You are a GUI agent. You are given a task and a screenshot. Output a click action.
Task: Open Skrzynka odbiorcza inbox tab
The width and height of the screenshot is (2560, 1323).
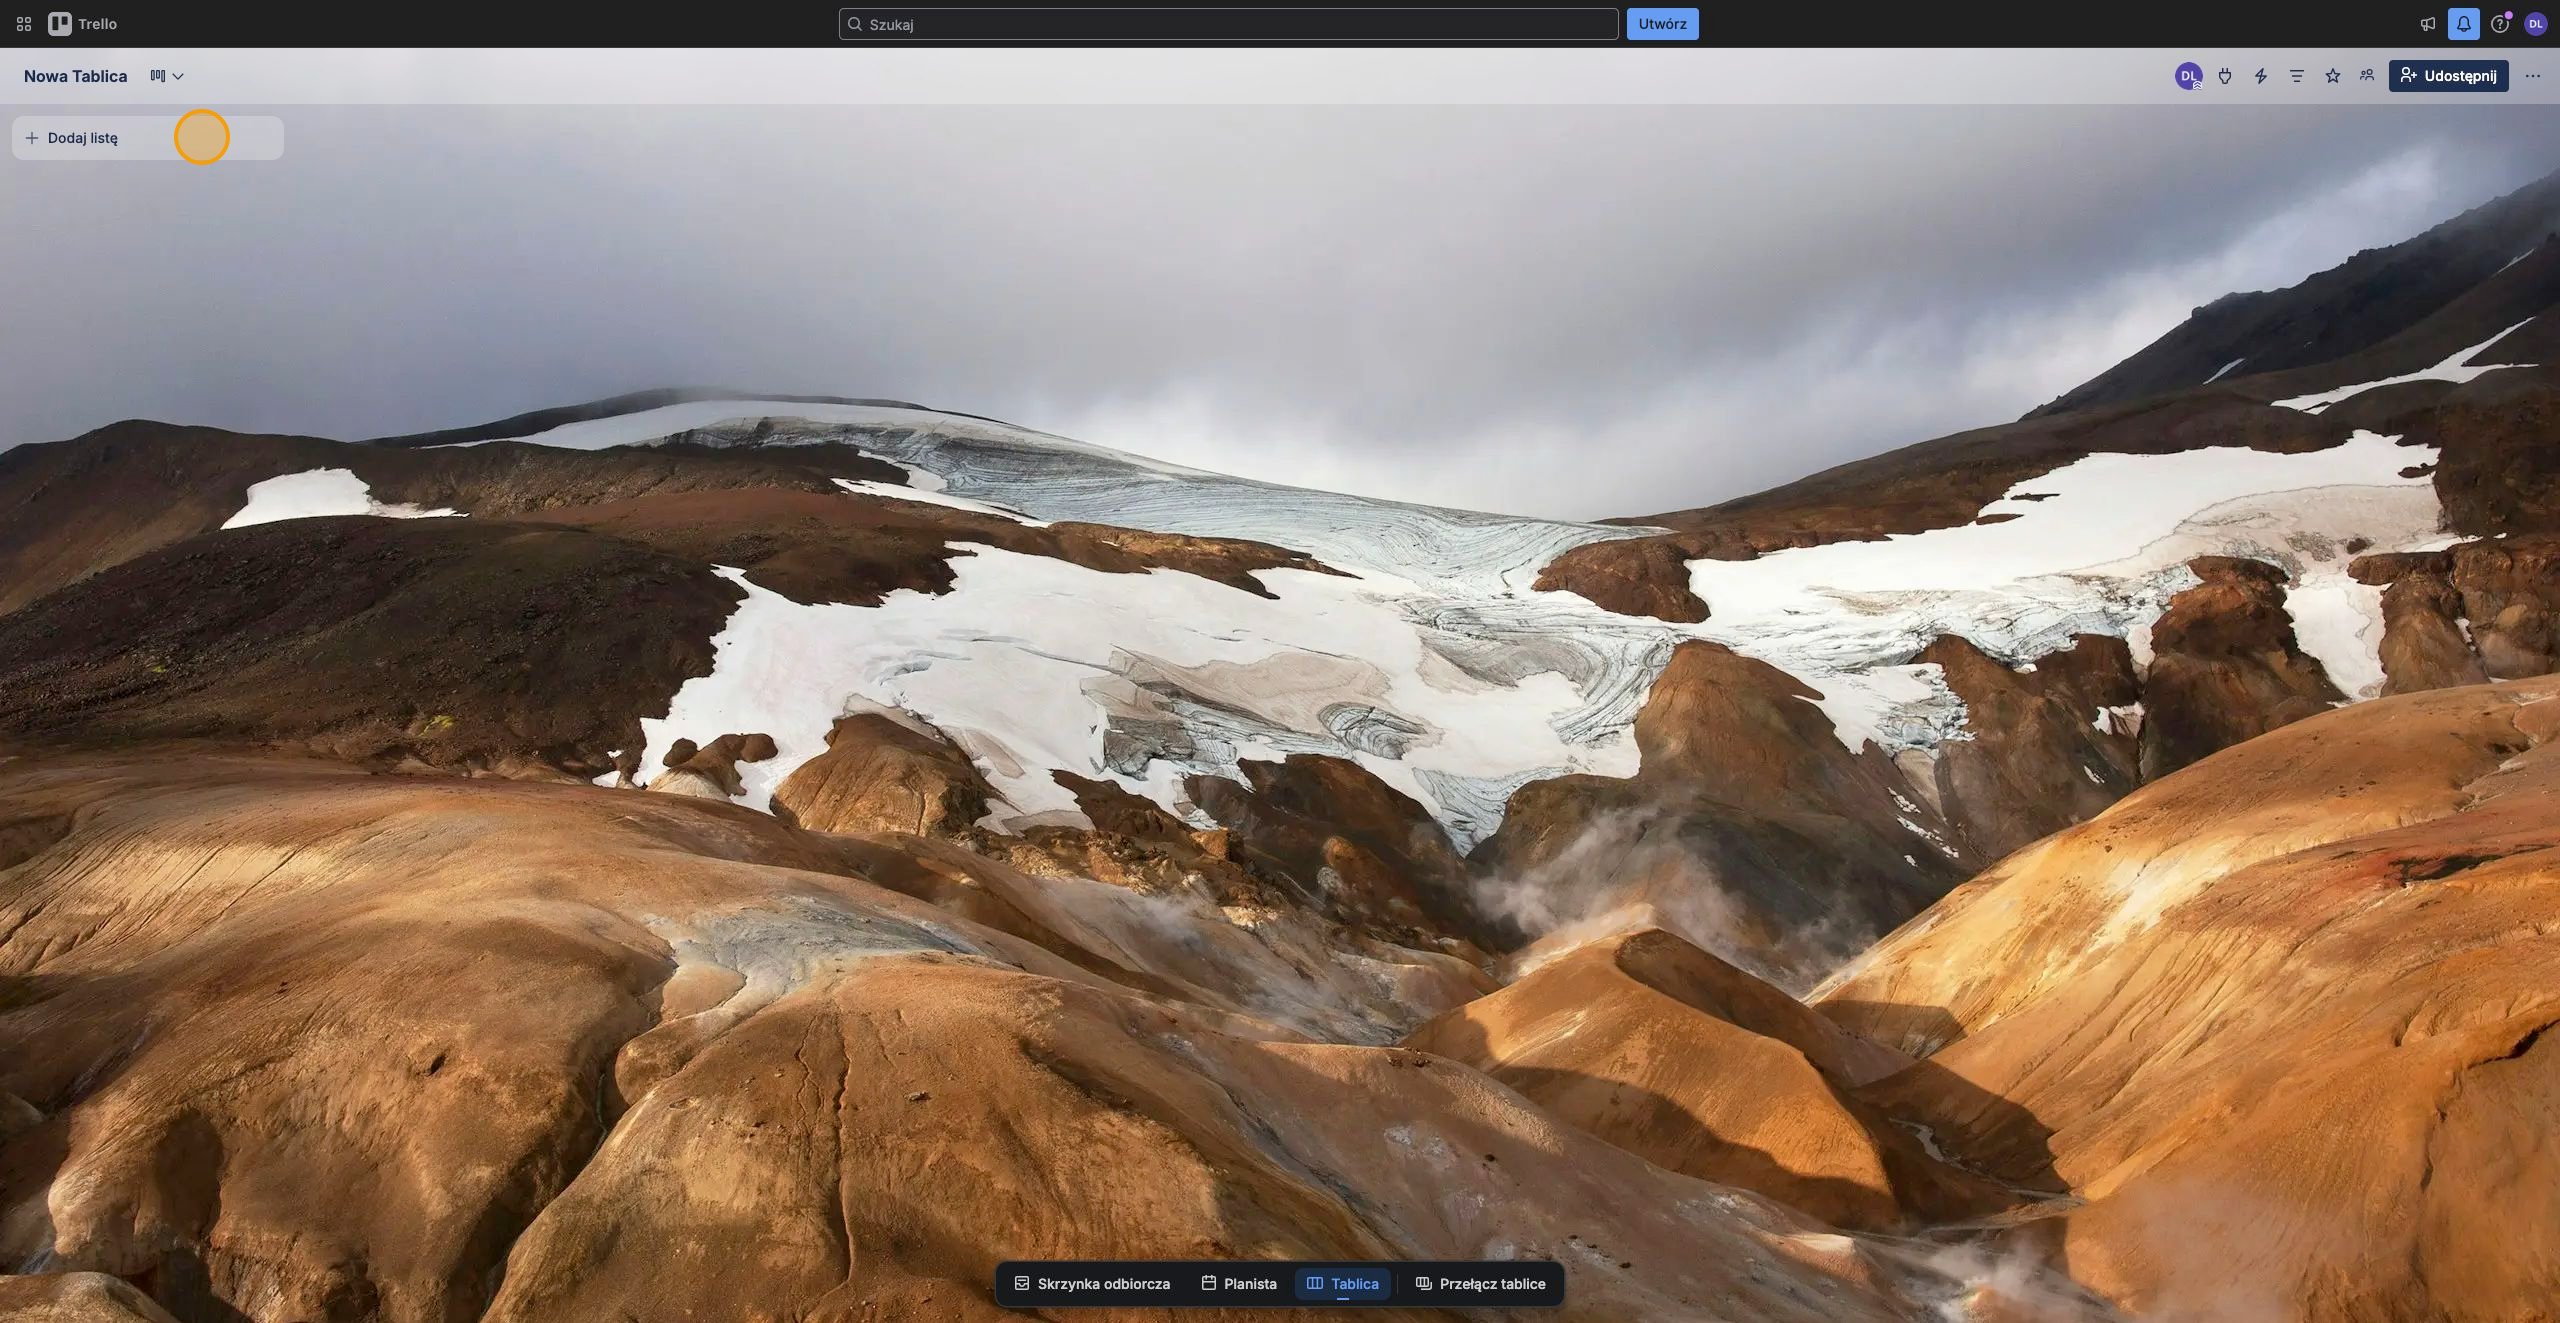pos(1092,1284)
